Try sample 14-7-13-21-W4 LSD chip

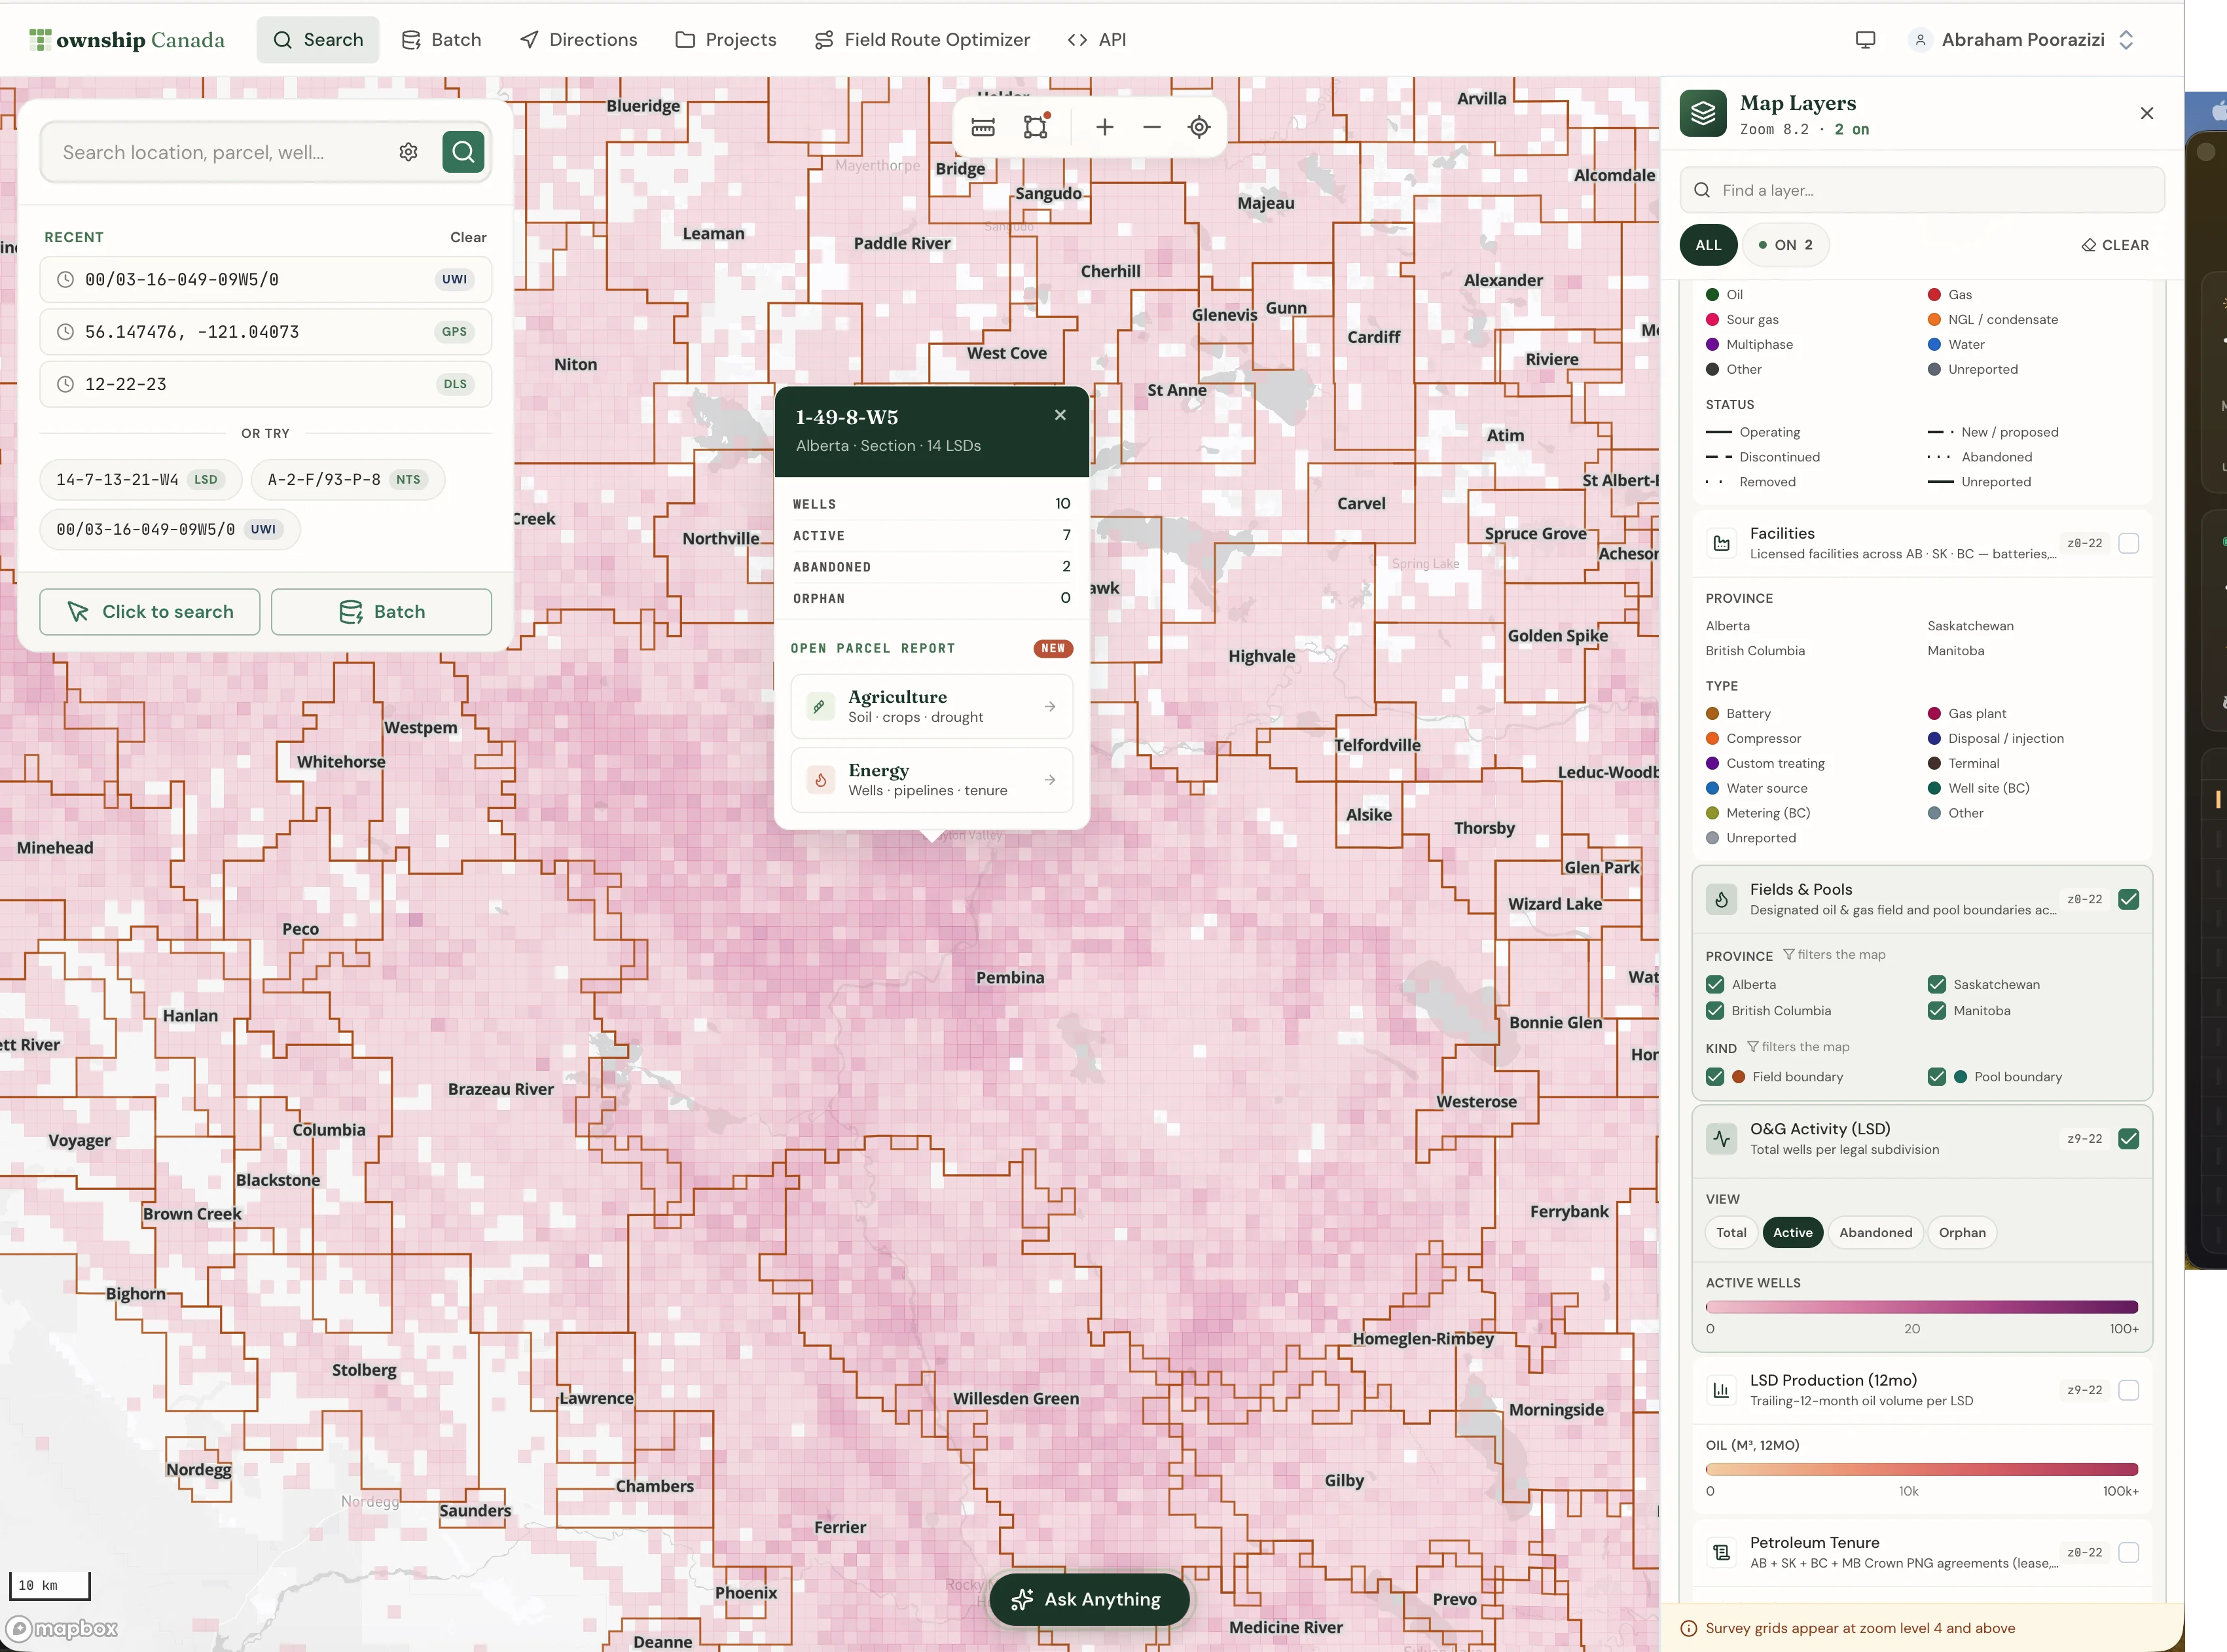coord(141,480)
